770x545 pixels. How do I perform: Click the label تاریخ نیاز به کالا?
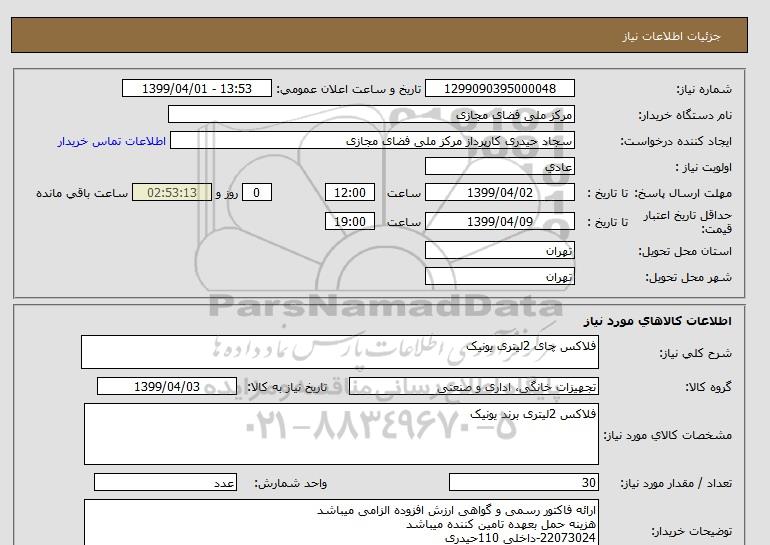pos(287,387)
